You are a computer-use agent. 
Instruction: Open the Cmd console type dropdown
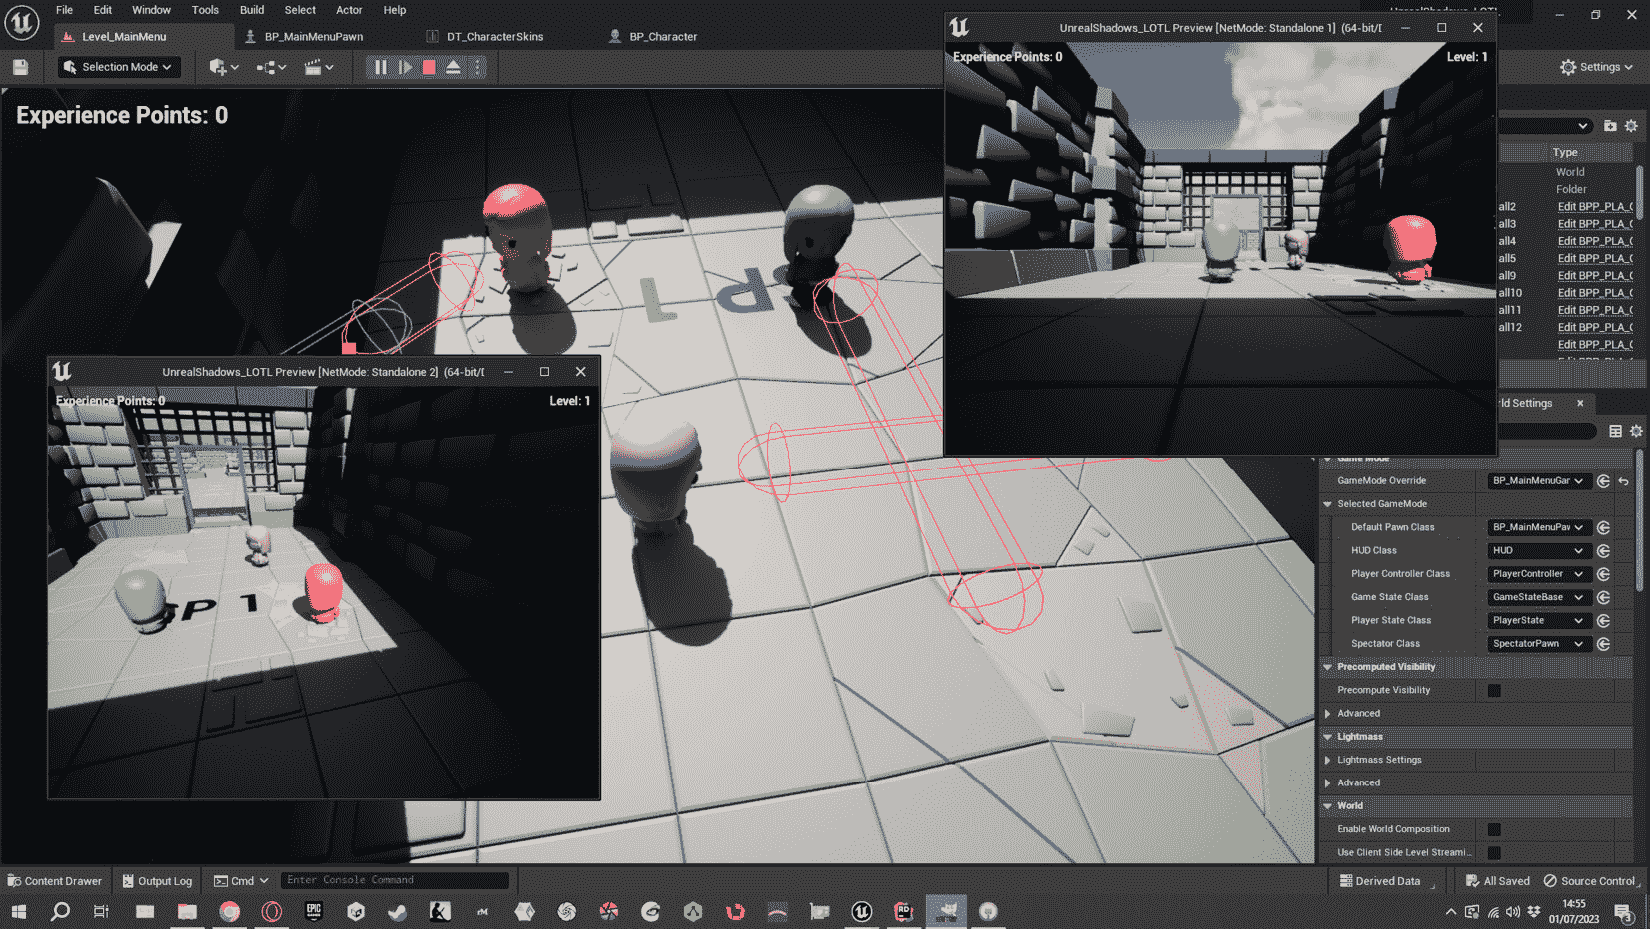(241, 881)
